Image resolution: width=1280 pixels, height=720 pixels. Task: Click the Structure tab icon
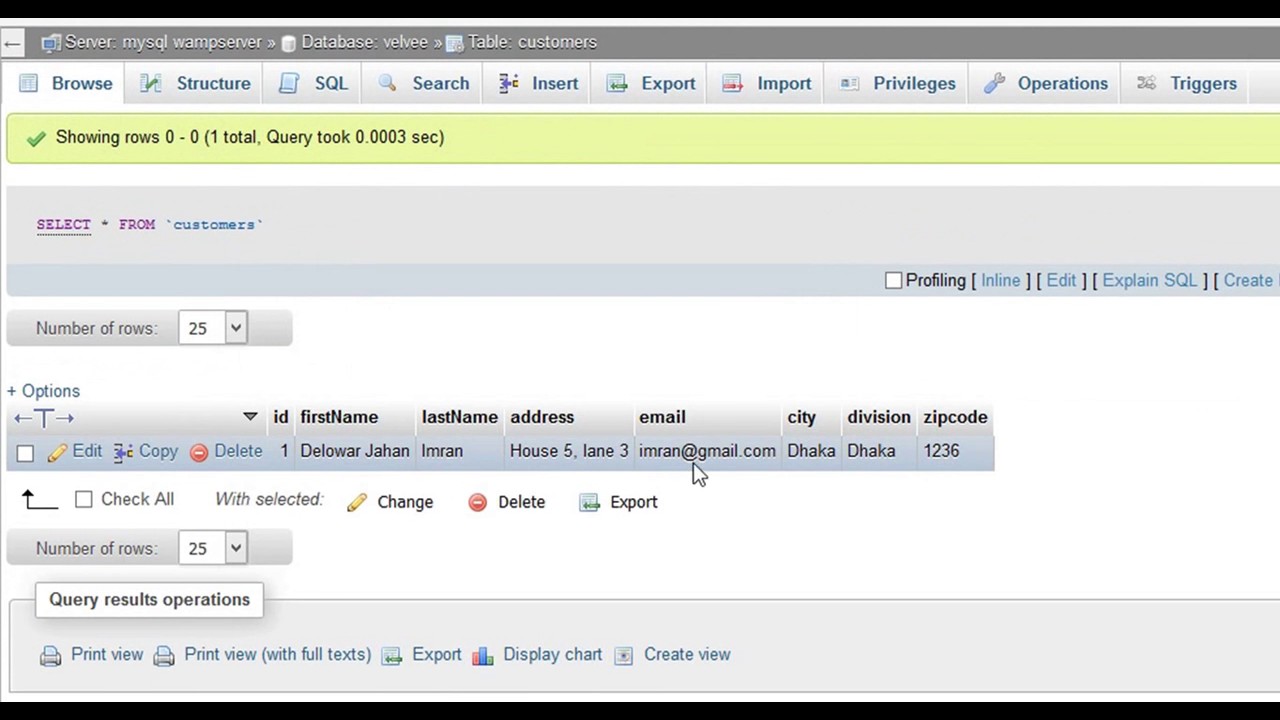point(151,83)
